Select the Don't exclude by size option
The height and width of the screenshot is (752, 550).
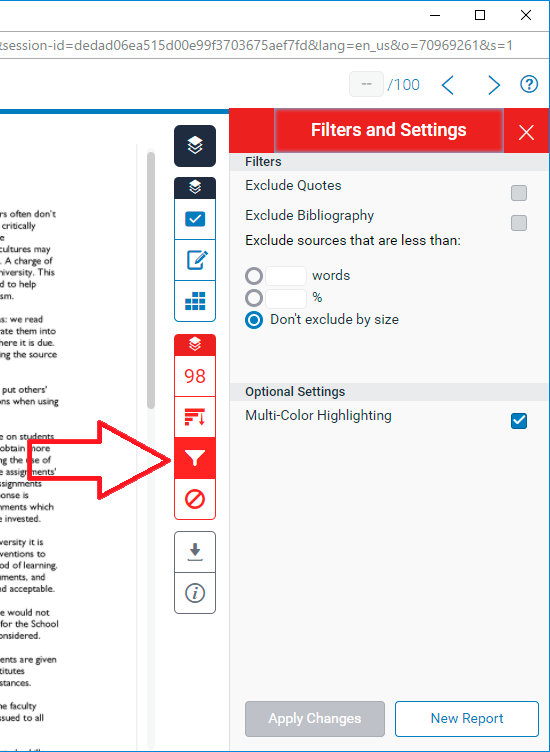click(254, 320)
